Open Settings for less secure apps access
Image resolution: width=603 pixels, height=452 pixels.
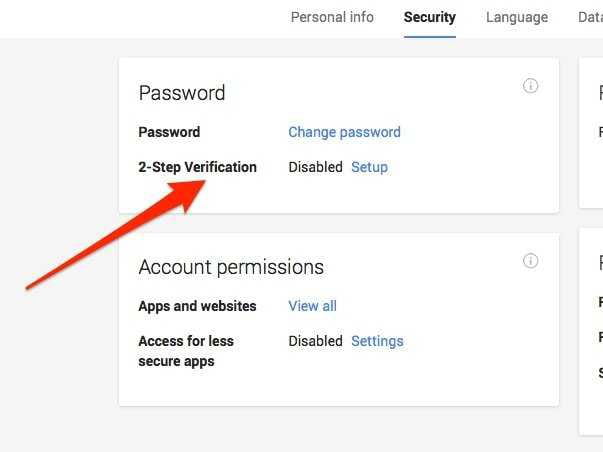[377, 341]
